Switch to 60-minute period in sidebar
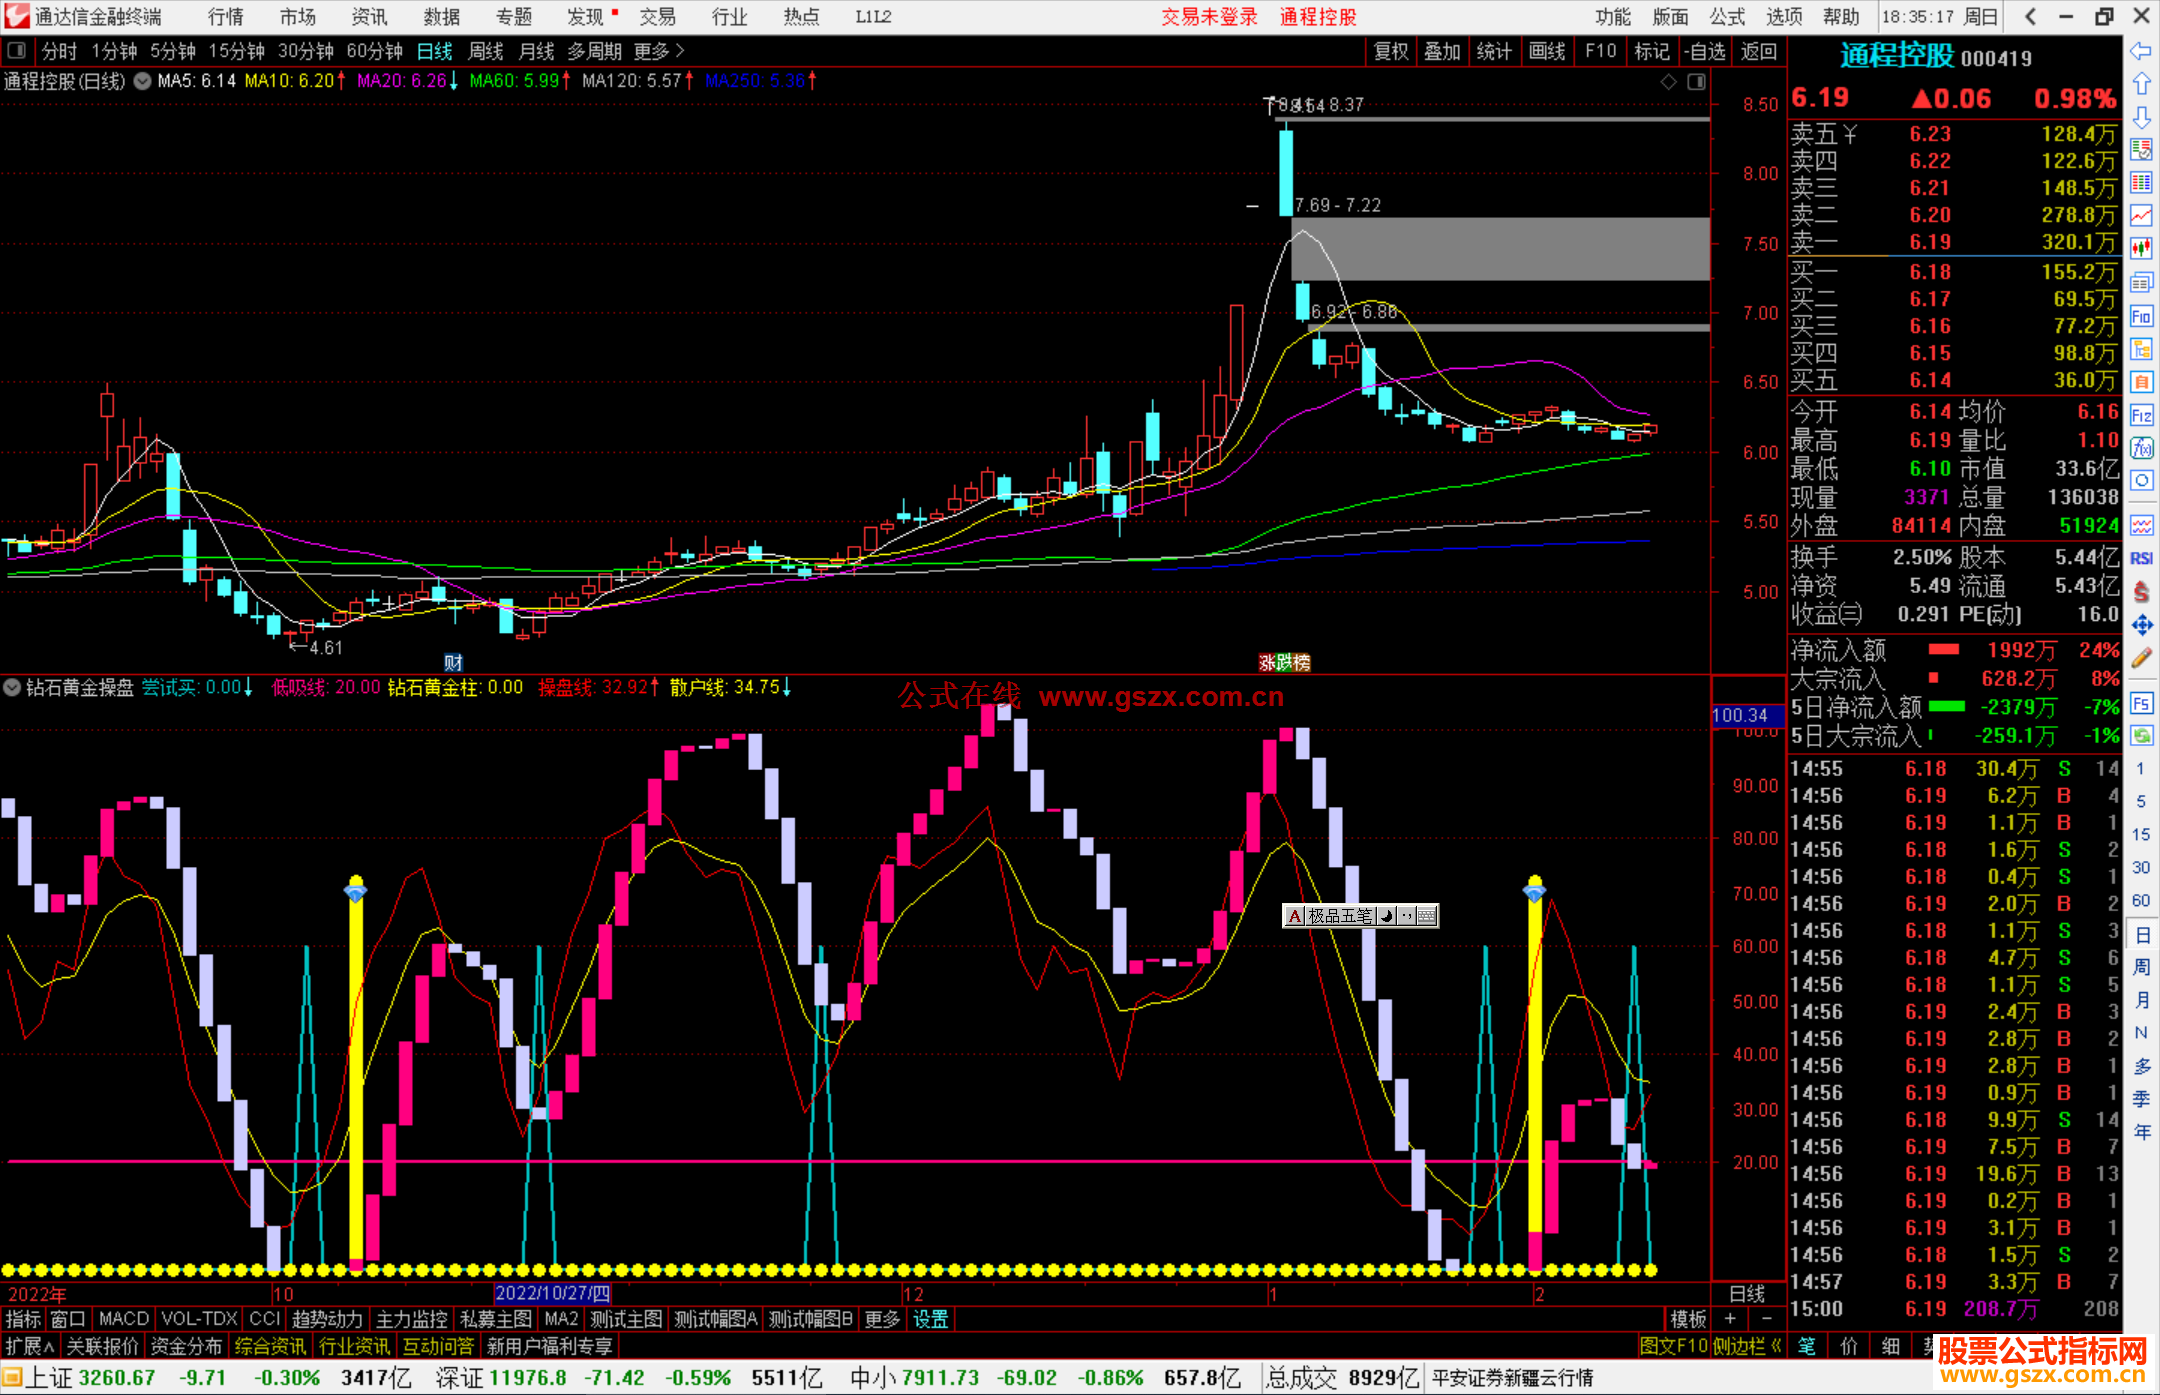 pyautogui.click(x=2140, y=900)
